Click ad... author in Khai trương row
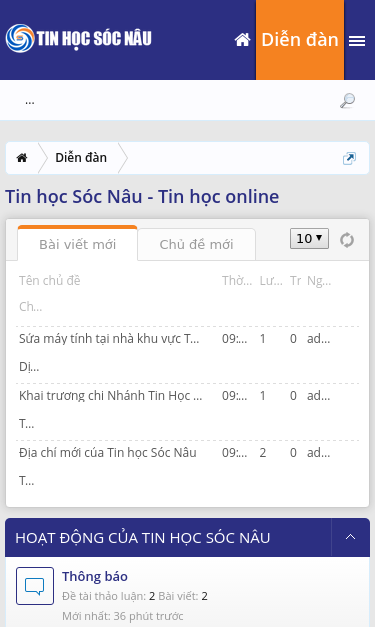Viewport: 375px width, 627px height. (x=319, y=395)
